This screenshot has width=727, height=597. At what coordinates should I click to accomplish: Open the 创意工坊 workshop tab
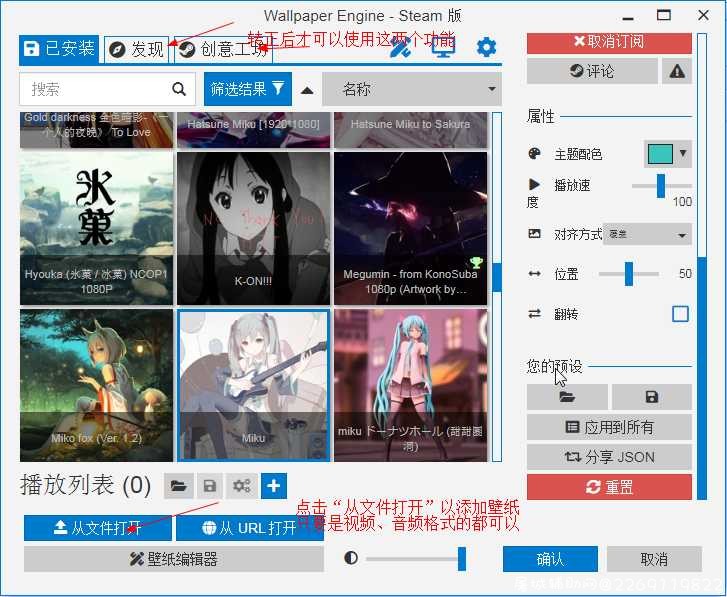point(224,49)
